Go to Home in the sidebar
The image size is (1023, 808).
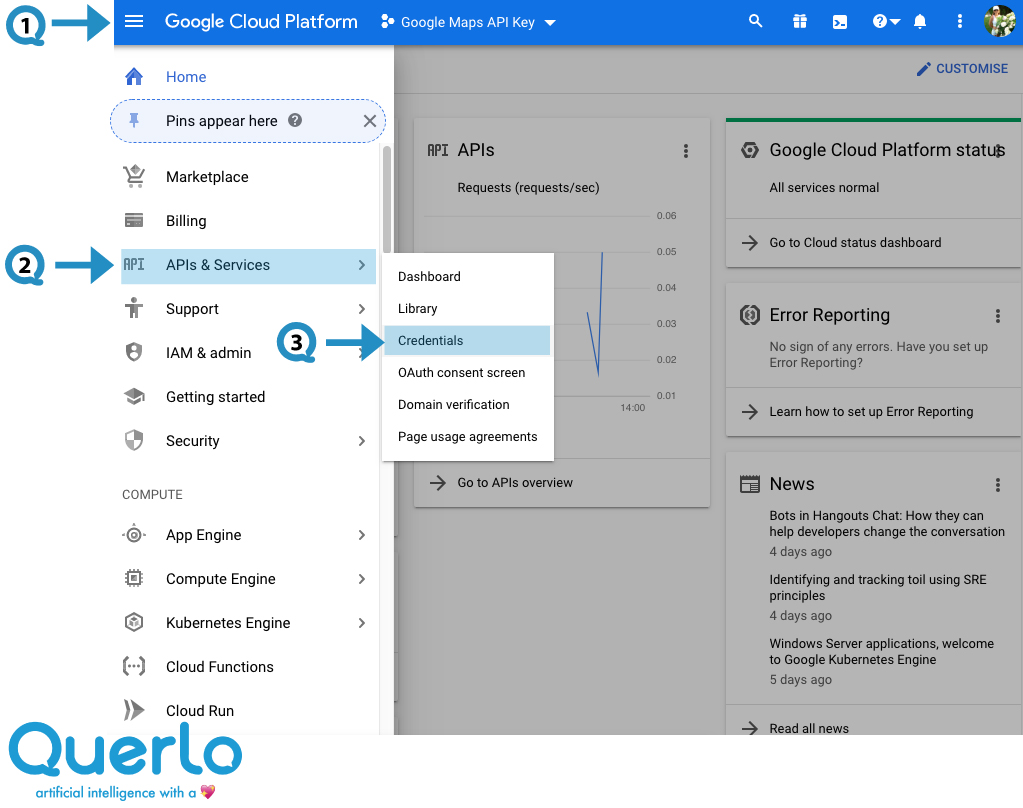pos(186,76)
